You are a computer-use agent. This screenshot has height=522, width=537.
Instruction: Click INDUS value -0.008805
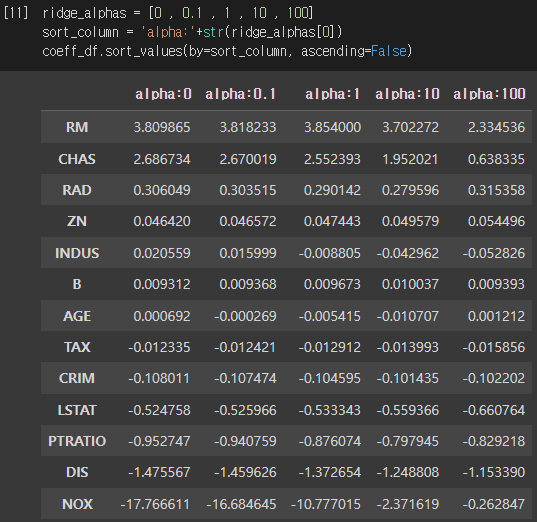[329, 253]
